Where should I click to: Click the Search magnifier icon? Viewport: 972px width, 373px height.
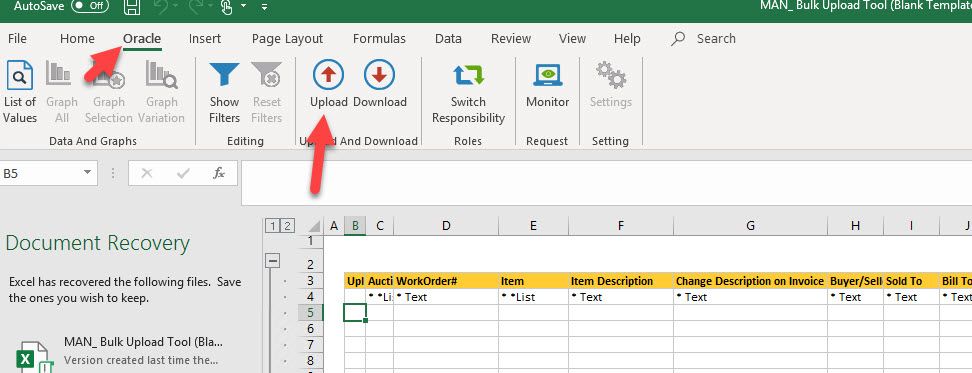coord(678,38)
